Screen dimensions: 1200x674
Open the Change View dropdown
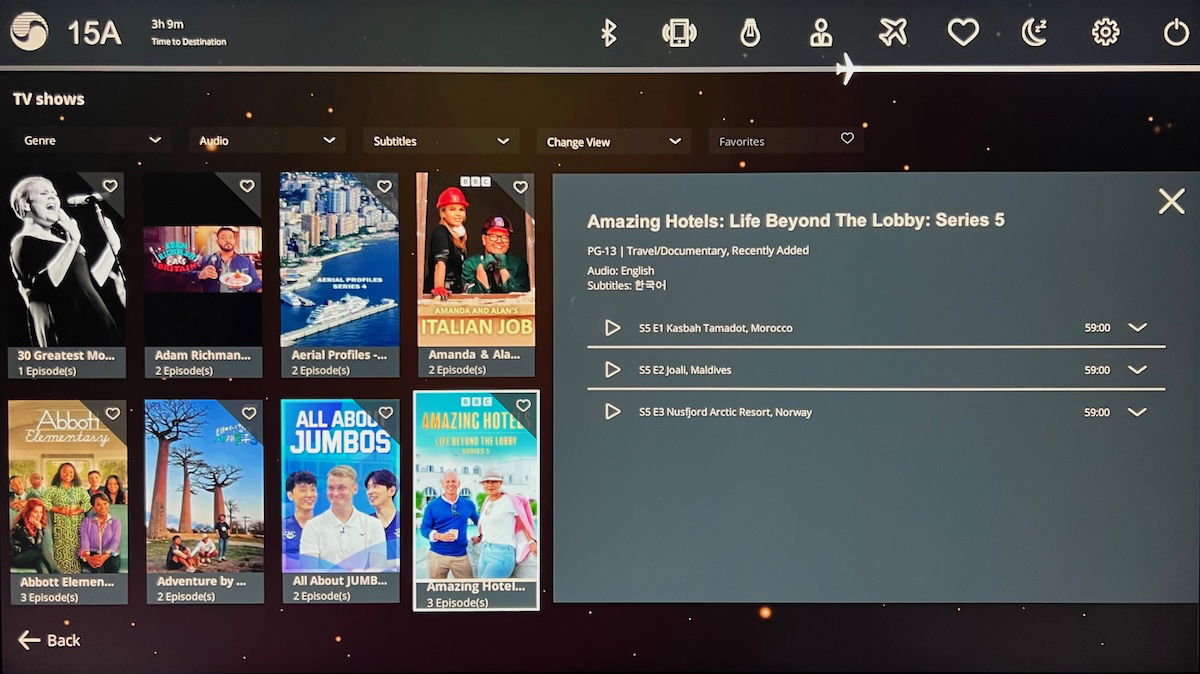pyautogui.click(x=613, y=141)
